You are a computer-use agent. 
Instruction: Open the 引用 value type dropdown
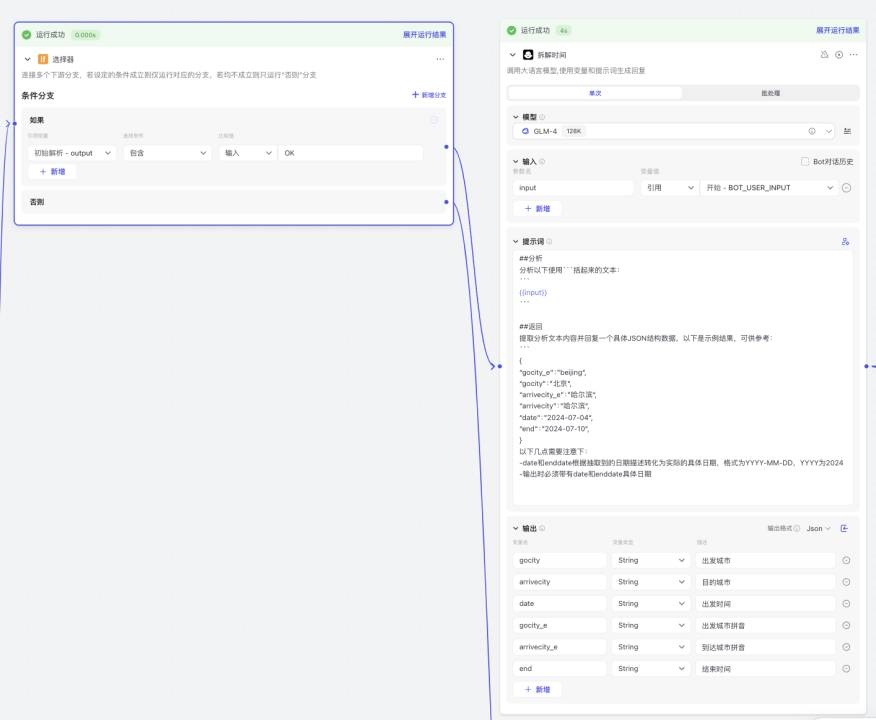(x=669, y=188)
